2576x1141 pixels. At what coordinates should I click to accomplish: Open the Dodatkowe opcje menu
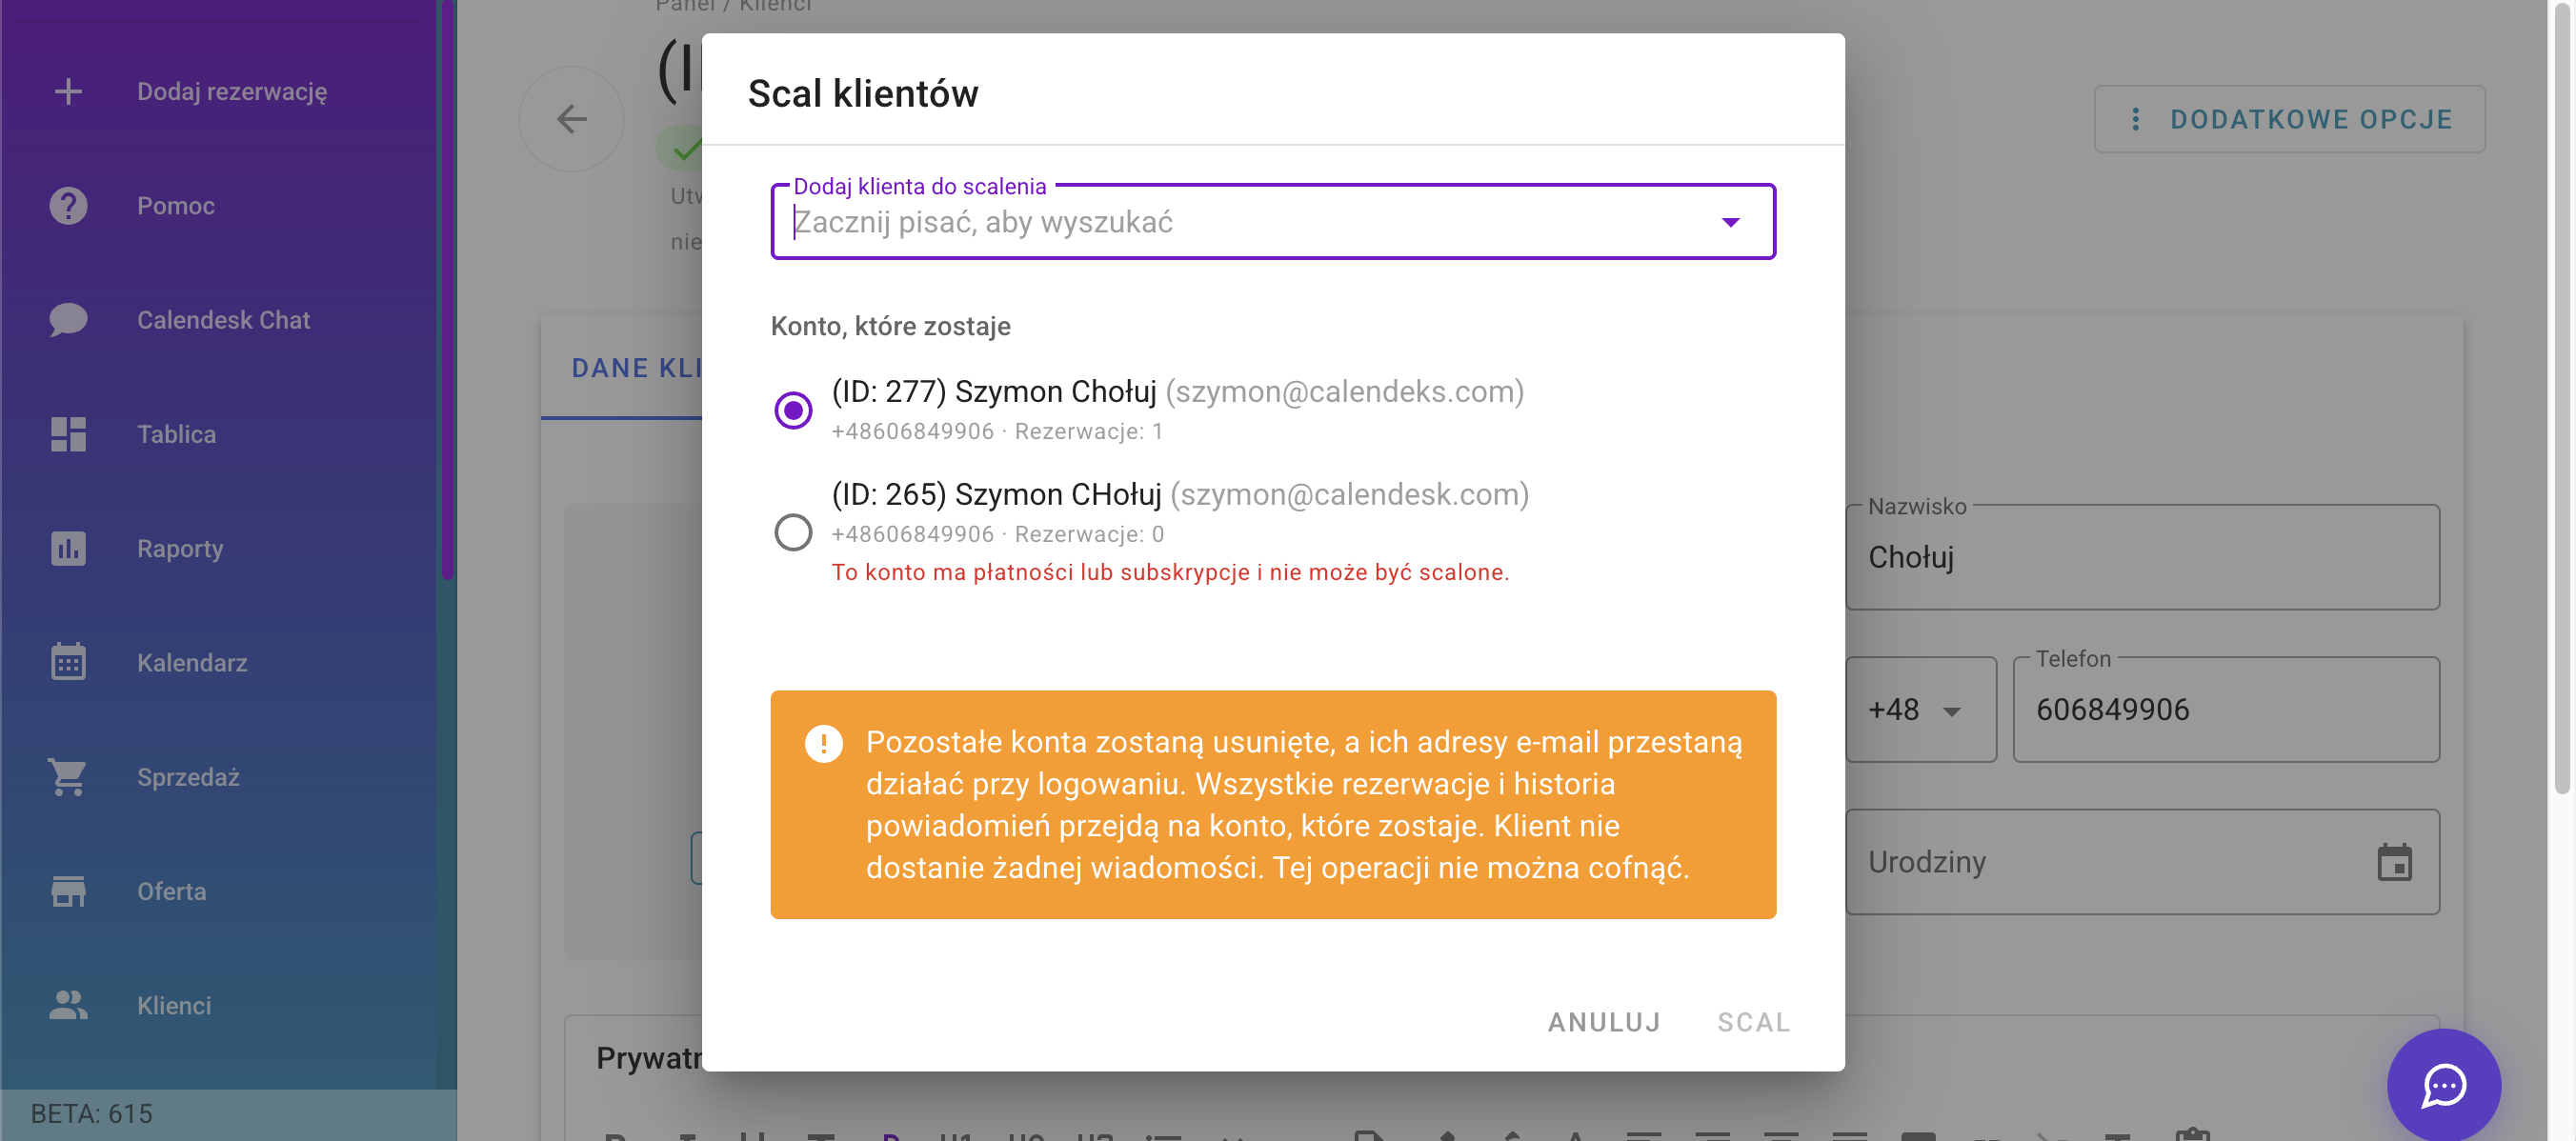click(2289, 119)
